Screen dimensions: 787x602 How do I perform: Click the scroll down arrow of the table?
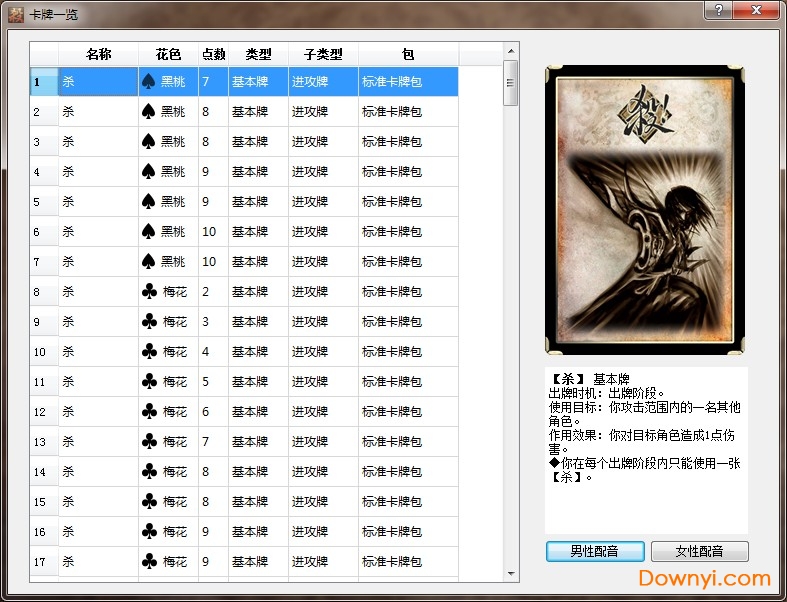(x=510, y=573)
